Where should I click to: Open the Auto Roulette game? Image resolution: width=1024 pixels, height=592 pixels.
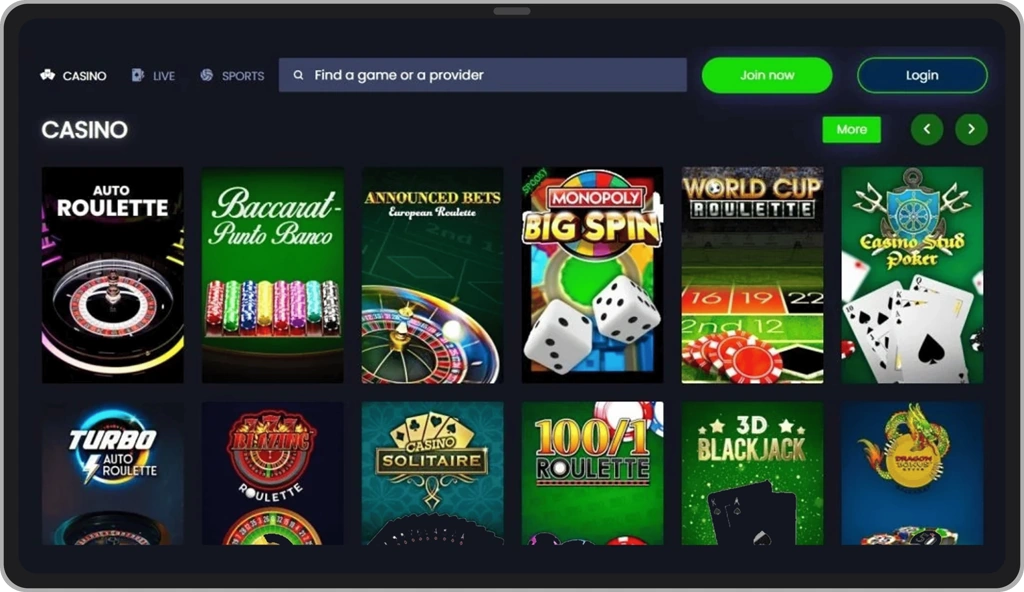coord(112,274)
